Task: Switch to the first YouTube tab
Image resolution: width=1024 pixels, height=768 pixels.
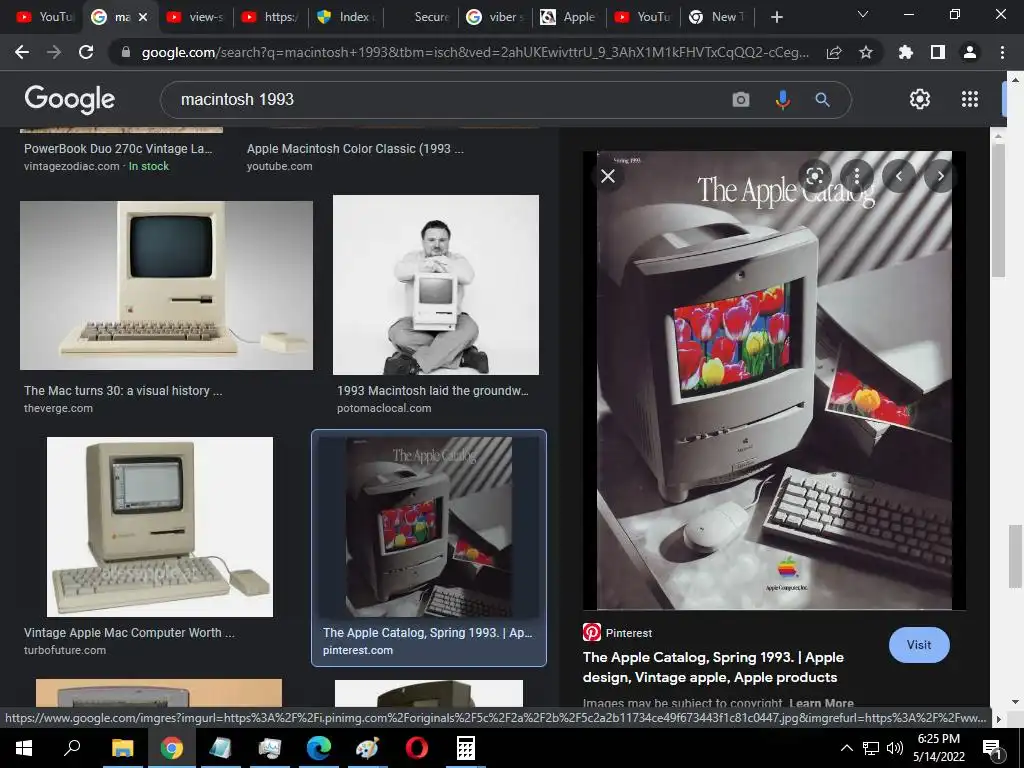Action: click(44, 17)
